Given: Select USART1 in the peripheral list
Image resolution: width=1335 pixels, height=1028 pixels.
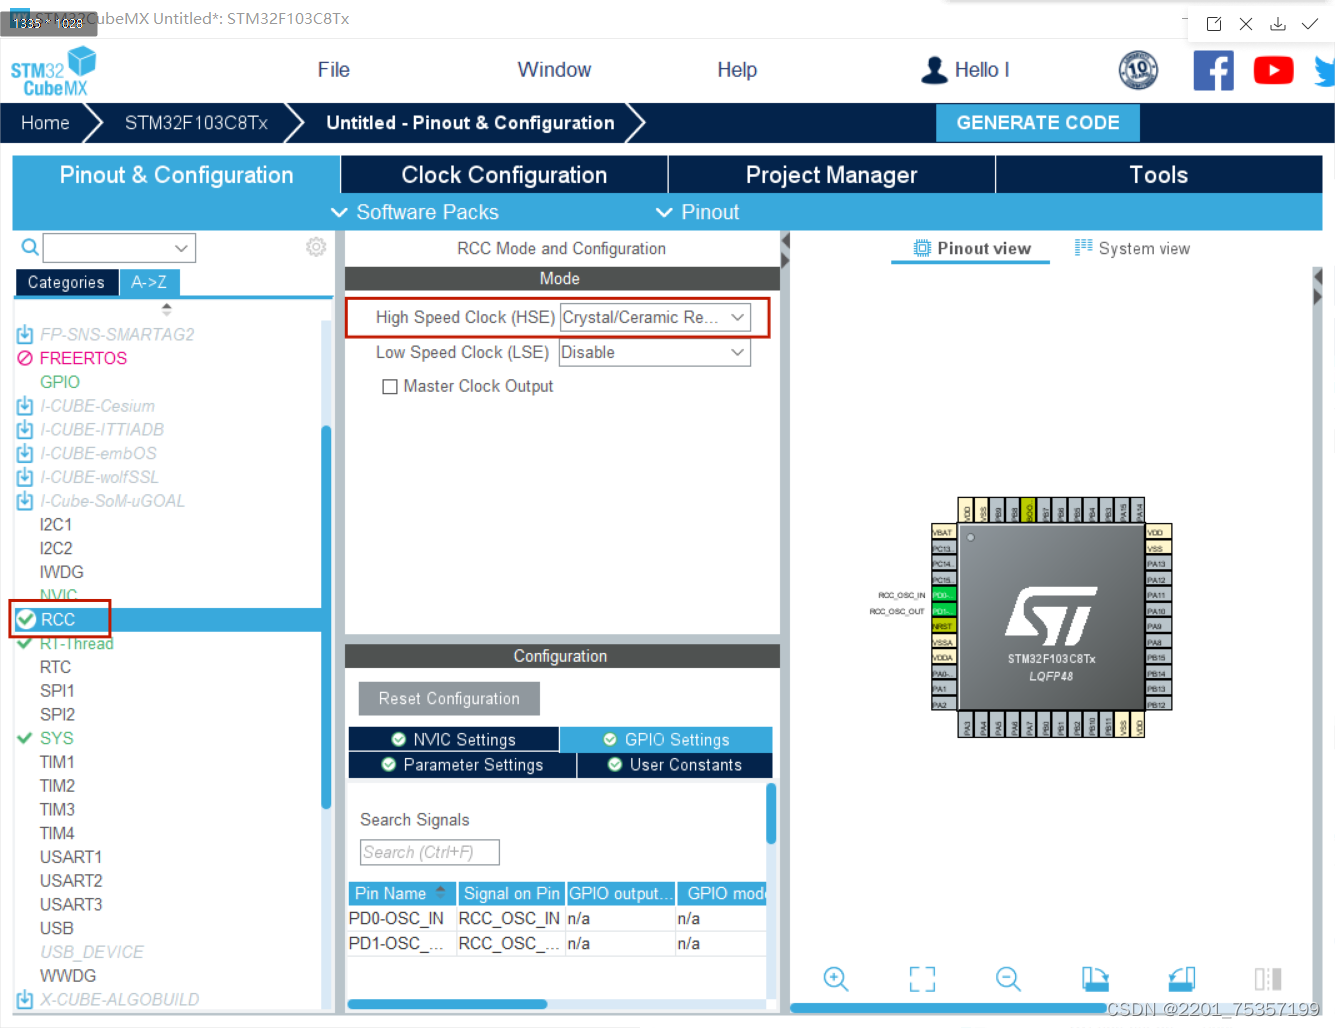Looking at the screenshot, I should (71, 857).
